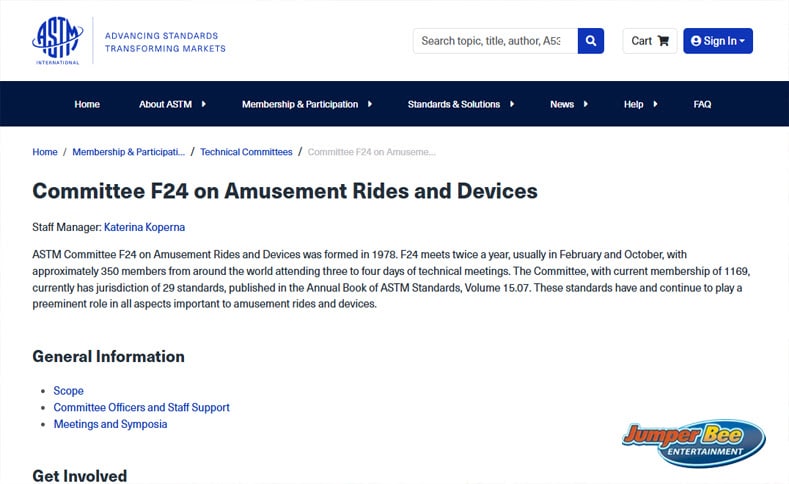Click the ASTM International logo
Screen dimensions: 789x484
coord(58,41)
